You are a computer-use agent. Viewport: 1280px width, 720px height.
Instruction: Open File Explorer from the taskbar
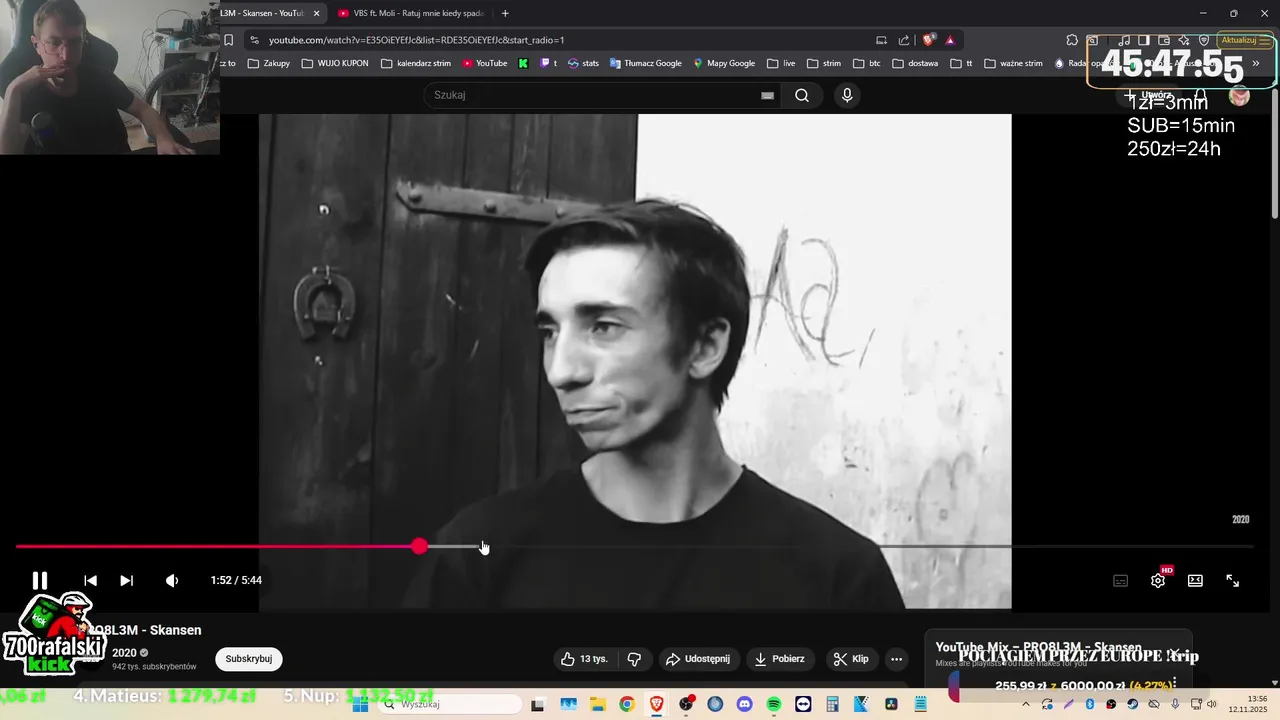pyautogui.click(x=597, y=704)
